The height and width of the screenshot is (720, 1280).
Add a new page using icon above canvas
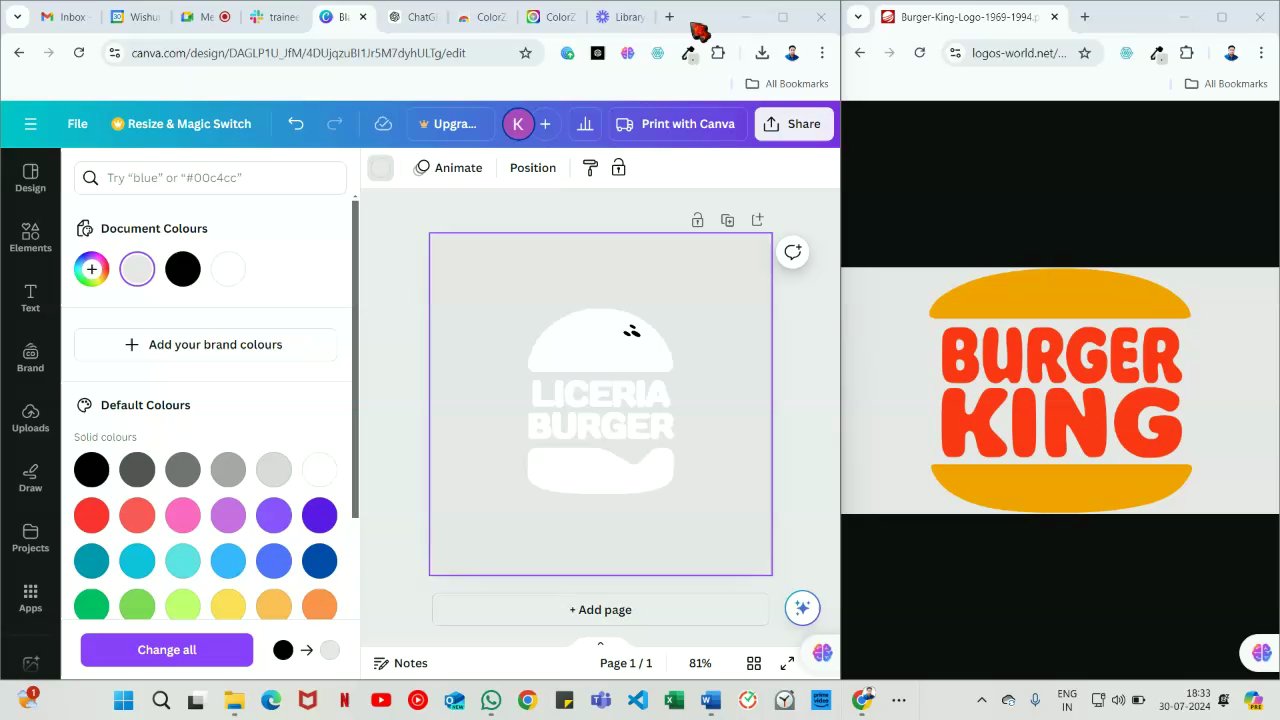(757, 220)
